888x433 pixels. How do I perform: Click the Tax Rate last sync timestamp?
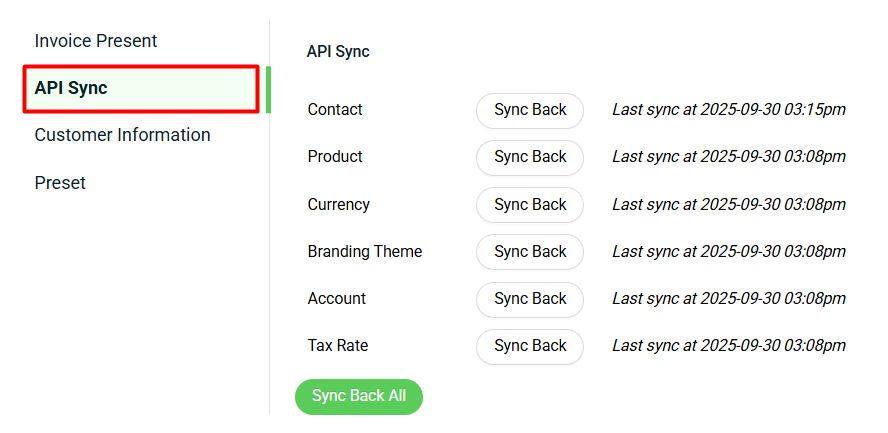click(x=729, y=346)
